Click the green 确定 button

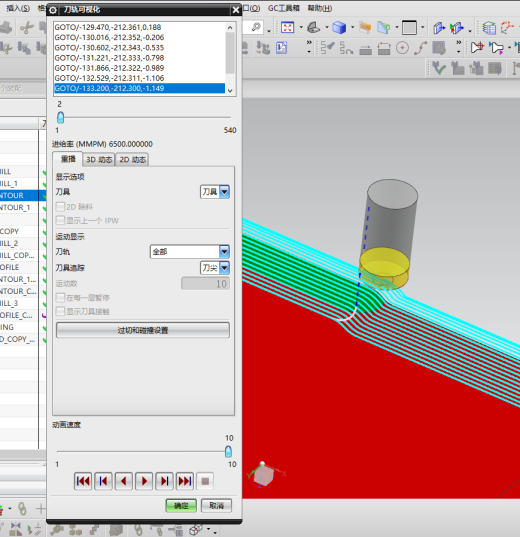coord(181,505)
